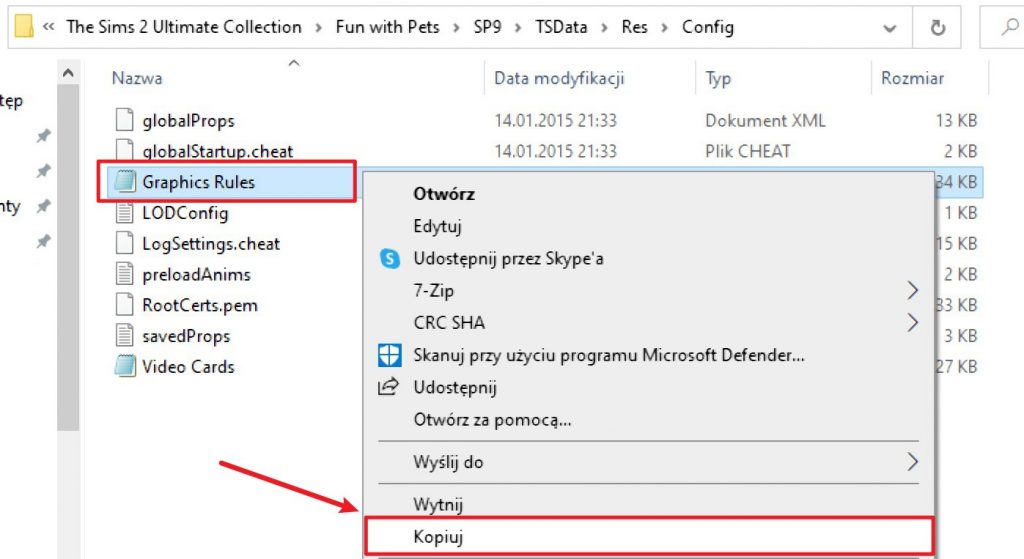Select Udostępnij przez Skype'a

coord(508,259)
